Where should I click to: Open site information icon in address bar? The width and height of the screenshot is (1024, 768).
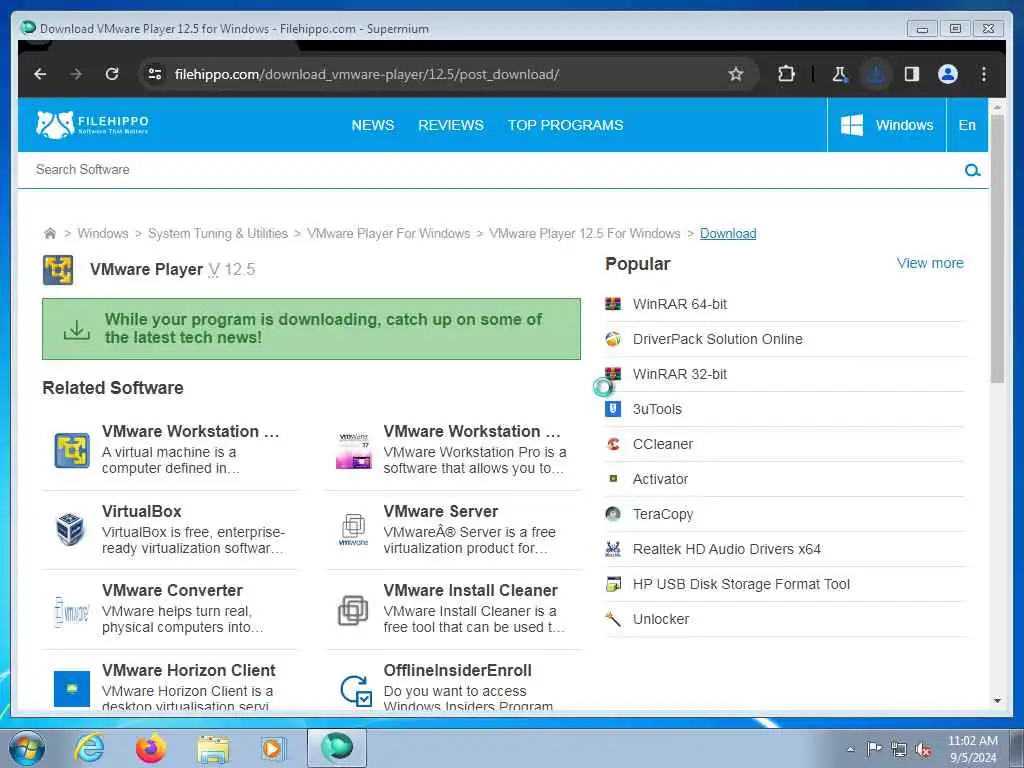tap(155, 74)
